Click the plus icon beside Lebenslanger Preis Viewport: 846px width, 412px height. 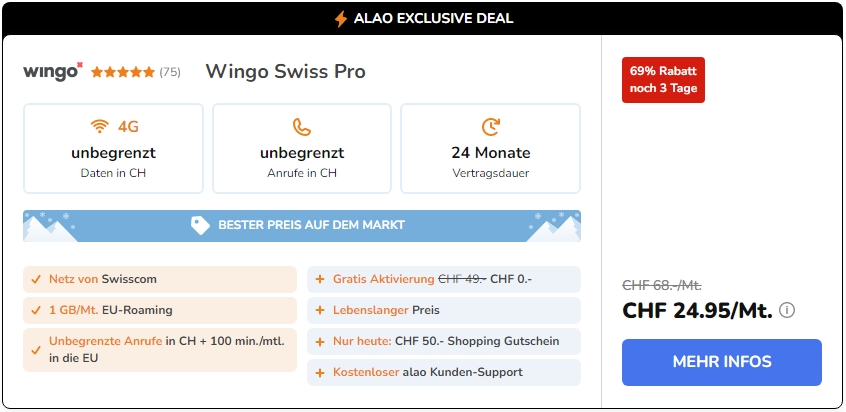click(x=320, y=311)
